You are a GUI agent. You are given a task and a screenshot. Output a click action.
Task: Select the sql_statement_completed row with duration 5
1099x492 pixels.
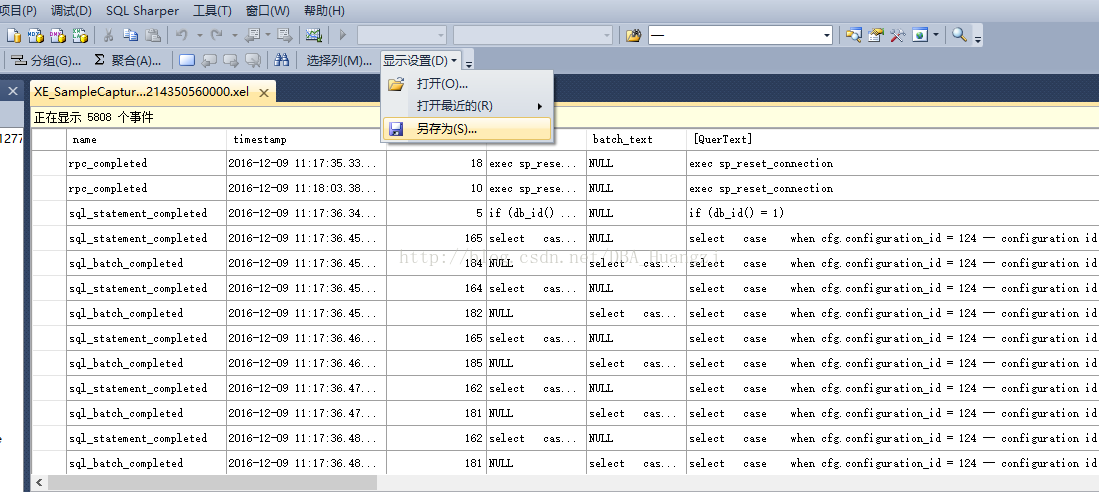[565, 213]
